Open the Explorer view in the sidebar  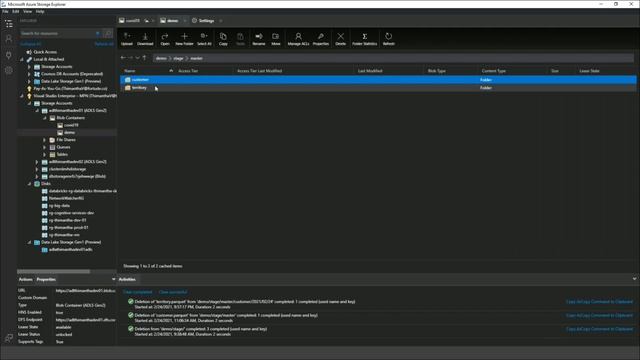9,24
